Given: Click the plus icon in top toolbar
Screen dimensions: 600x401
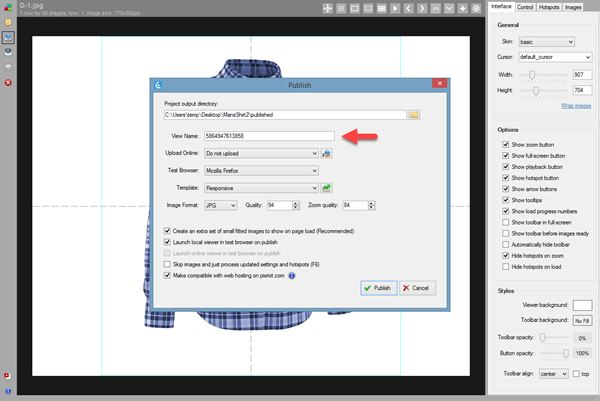Looking at the screenshot, I should [462, 8].
